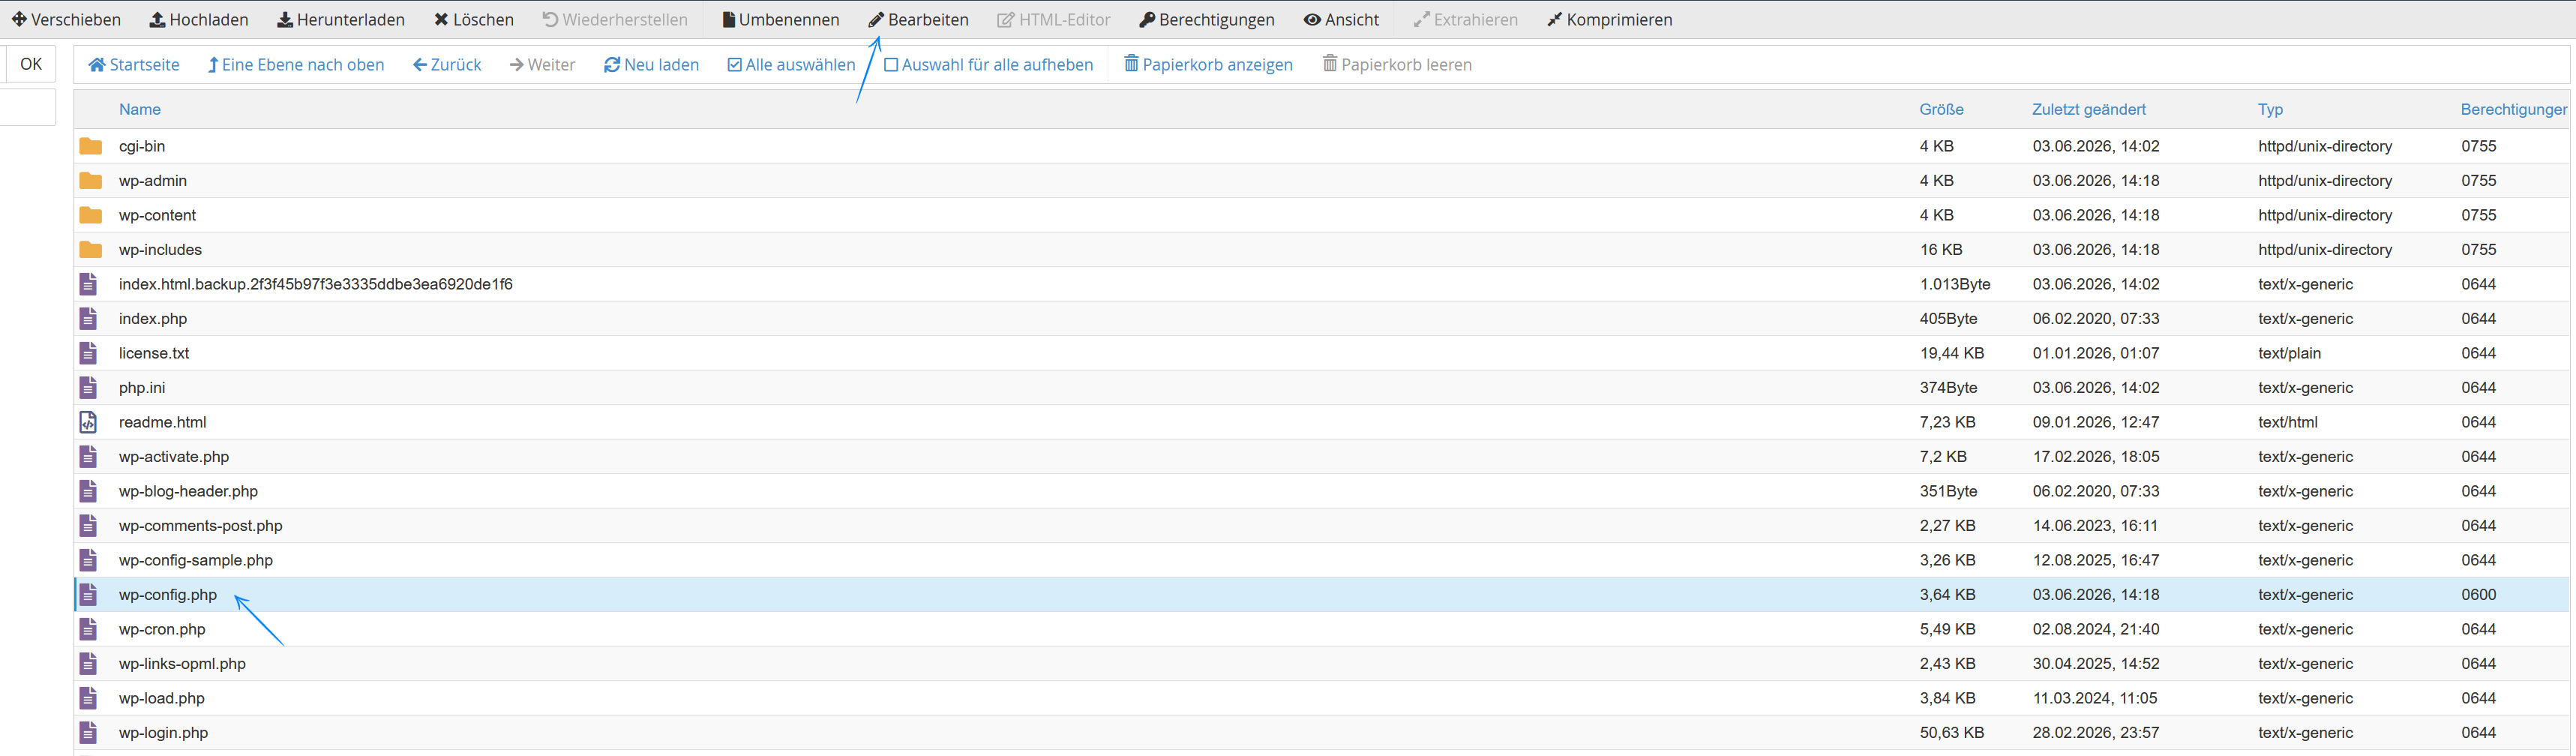This screenshot has height=756, width=2576.
Task: Click the wp-config.php file name
Action: (x=167, y=595)
